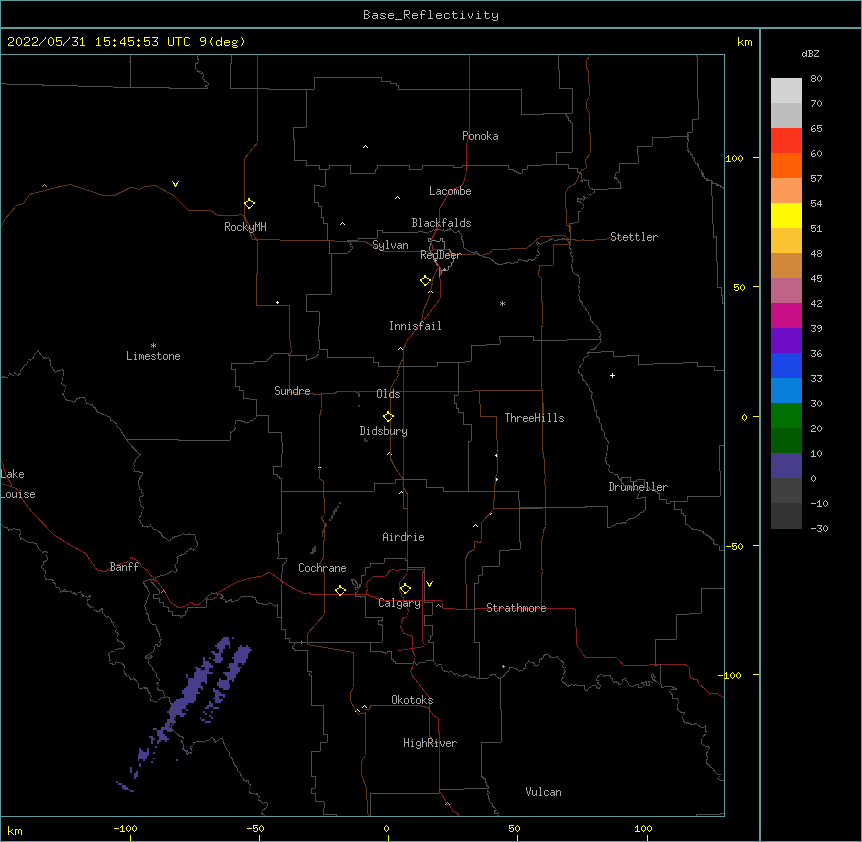Select the Vulcan label
Screen dimensions: 862x842
point(543,792)
